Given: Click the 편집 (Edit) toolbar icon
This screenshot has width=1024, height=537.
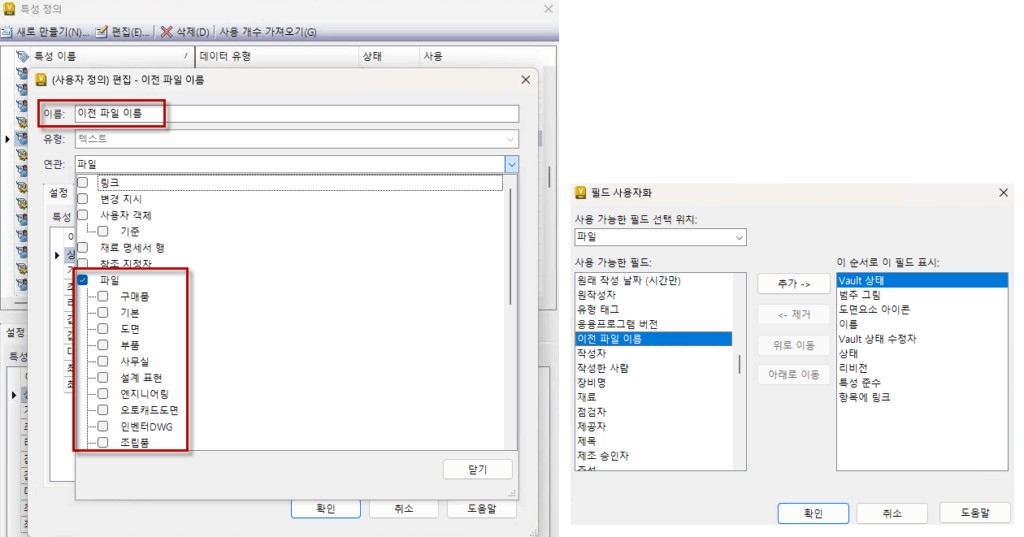Looking at the screenshot, I should 101,32.
